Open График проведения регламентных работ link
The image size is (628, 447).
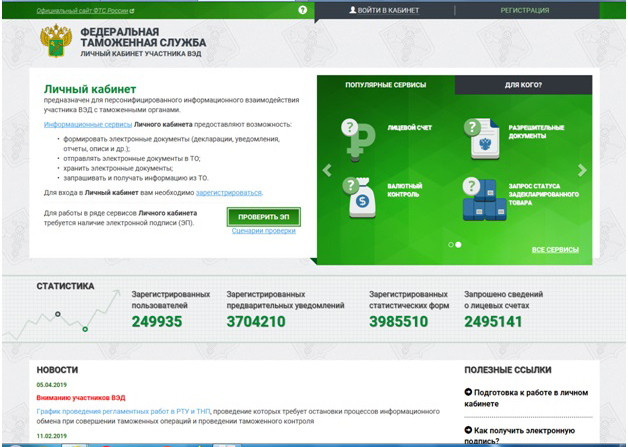pyautogui.click(x=123, y=411)
